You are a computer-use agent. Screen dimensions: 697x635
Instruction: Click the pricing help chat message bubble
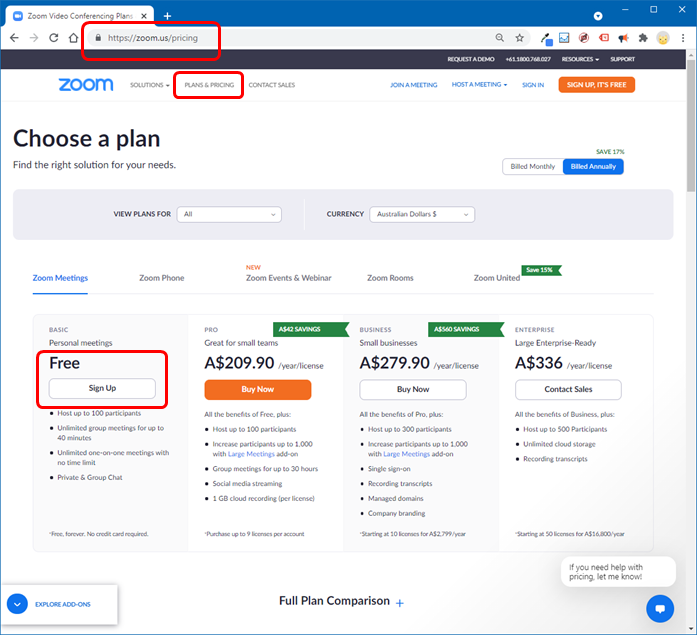click(618, 572)
